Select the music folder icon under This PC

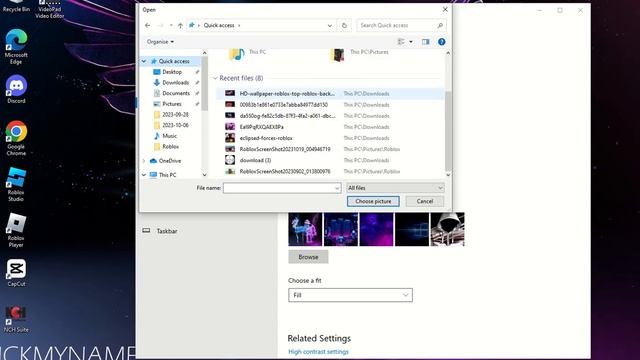(237, 54)
